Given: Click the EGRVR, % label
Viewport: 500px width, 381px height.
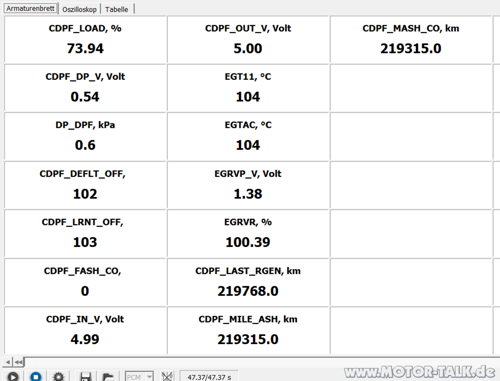Looking at the screenshot, I should 248,222.
